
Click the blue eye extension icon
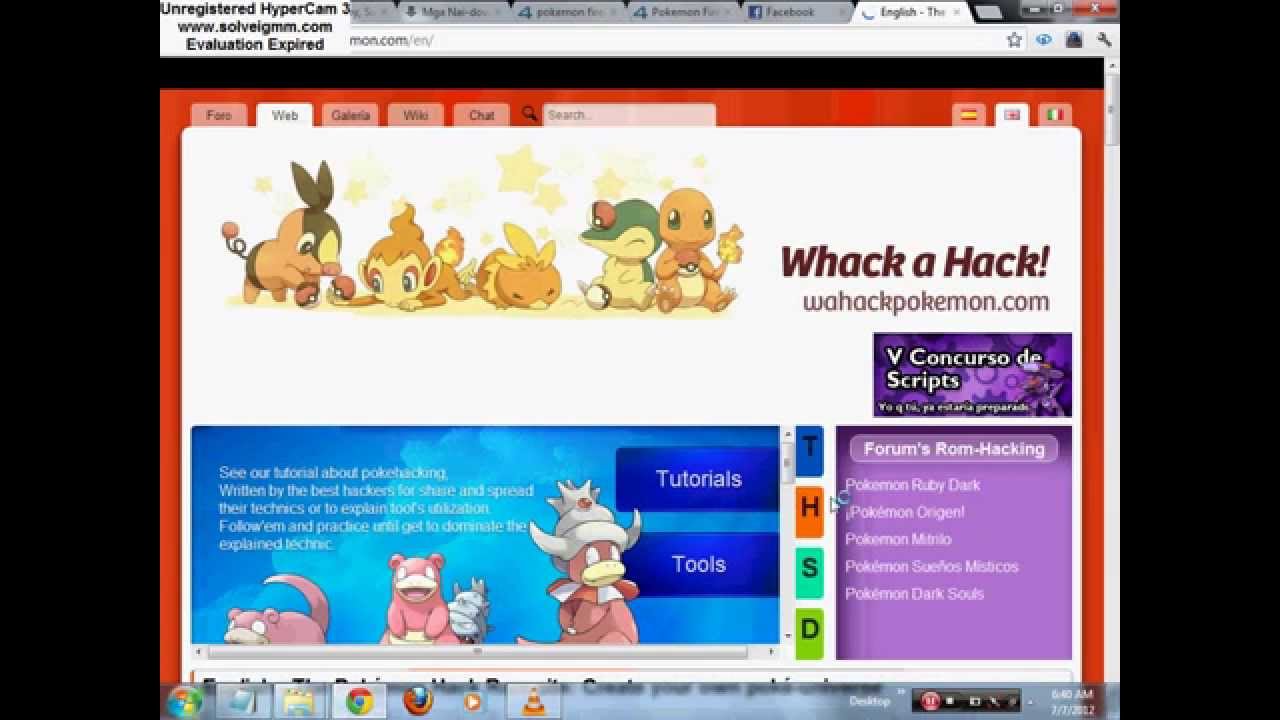tap(1044, 40)
